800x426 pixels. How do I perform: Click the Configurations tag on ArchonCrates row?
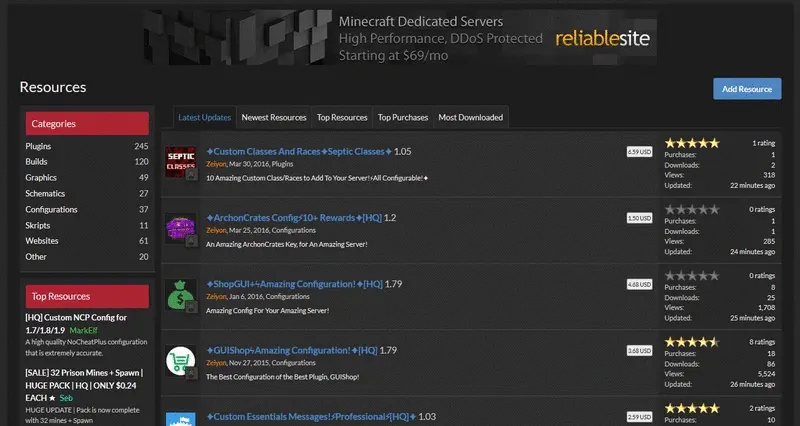pos(293,230)
